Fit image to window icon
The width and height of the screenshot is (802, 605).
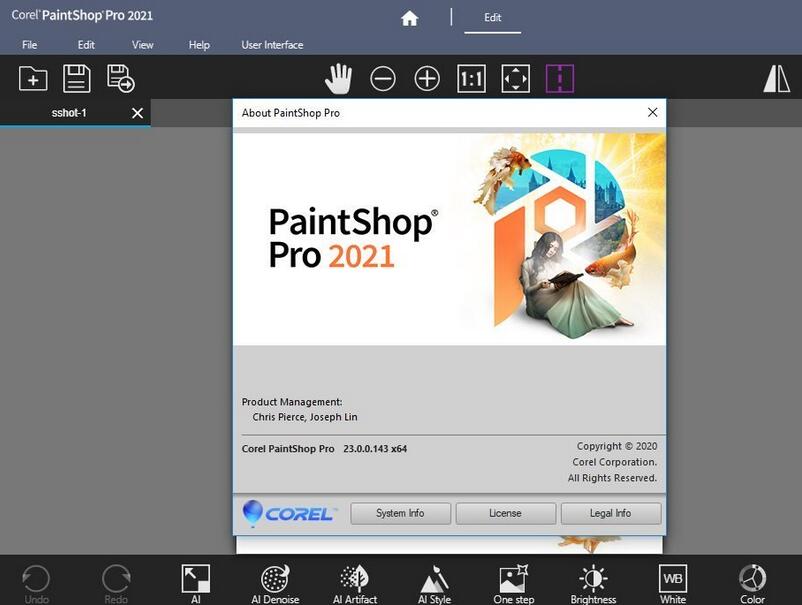516,79
